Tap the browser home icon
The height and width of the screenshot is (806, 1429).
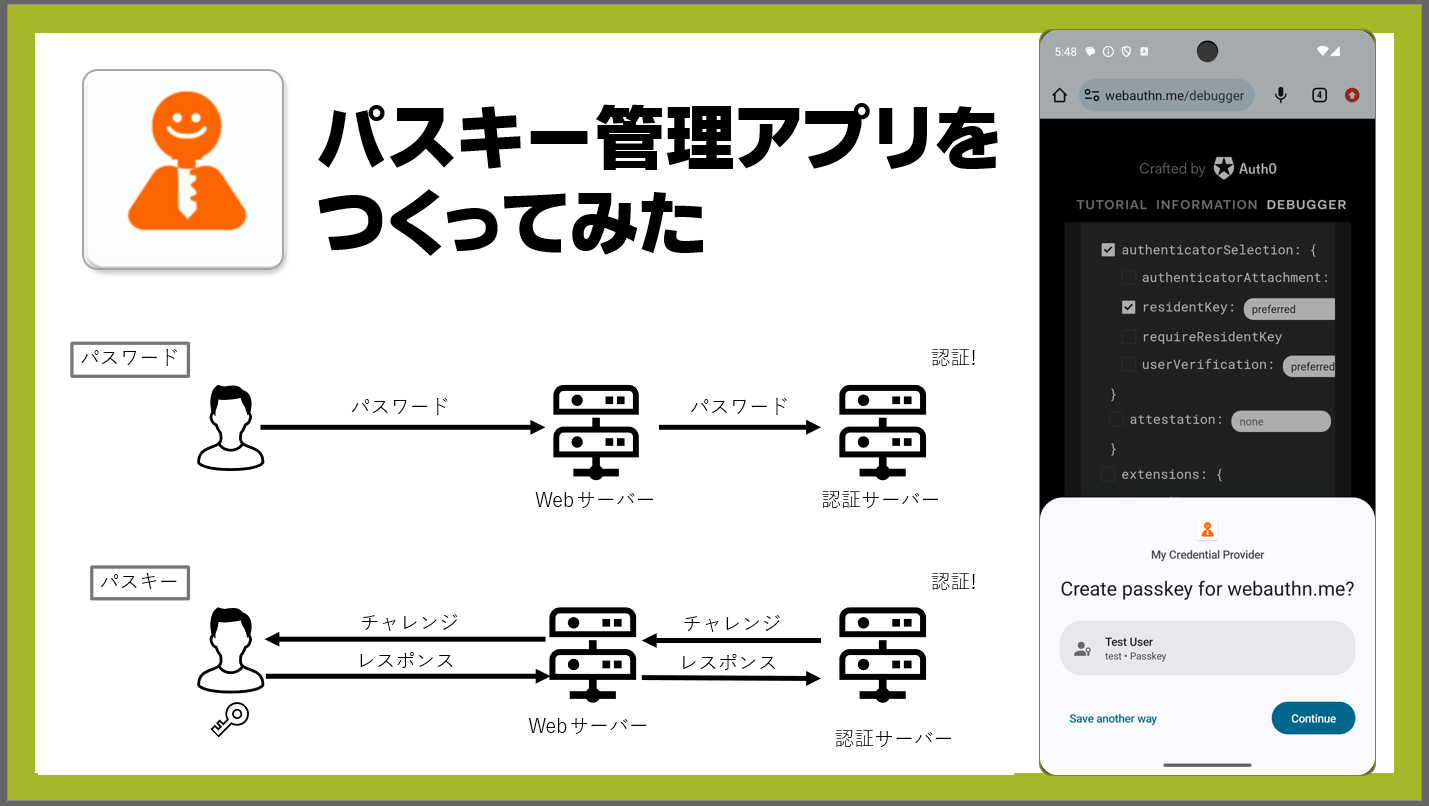coord(1060,95)
